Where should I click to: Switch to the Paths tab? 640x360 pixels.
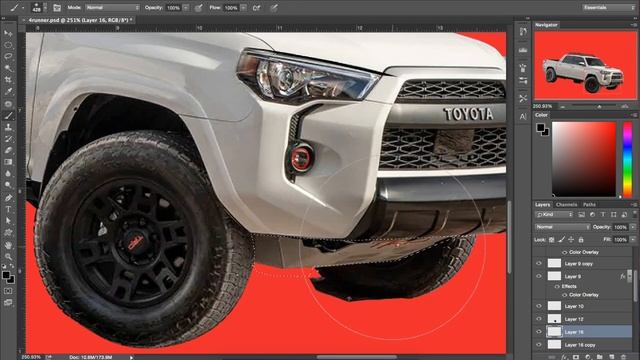589,204
